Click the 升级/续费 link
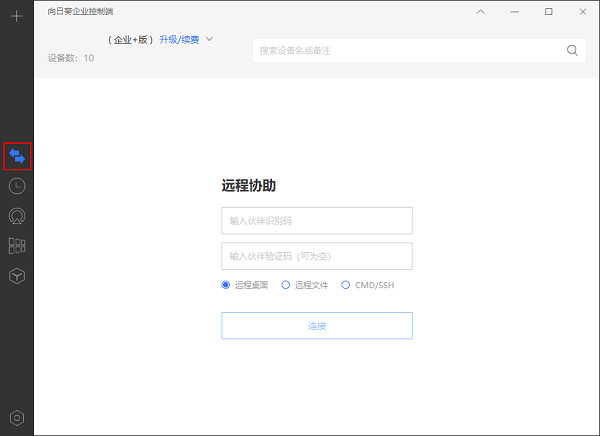Image resolution: width=600 pixels, height=436 pixels. pos(179,40)
